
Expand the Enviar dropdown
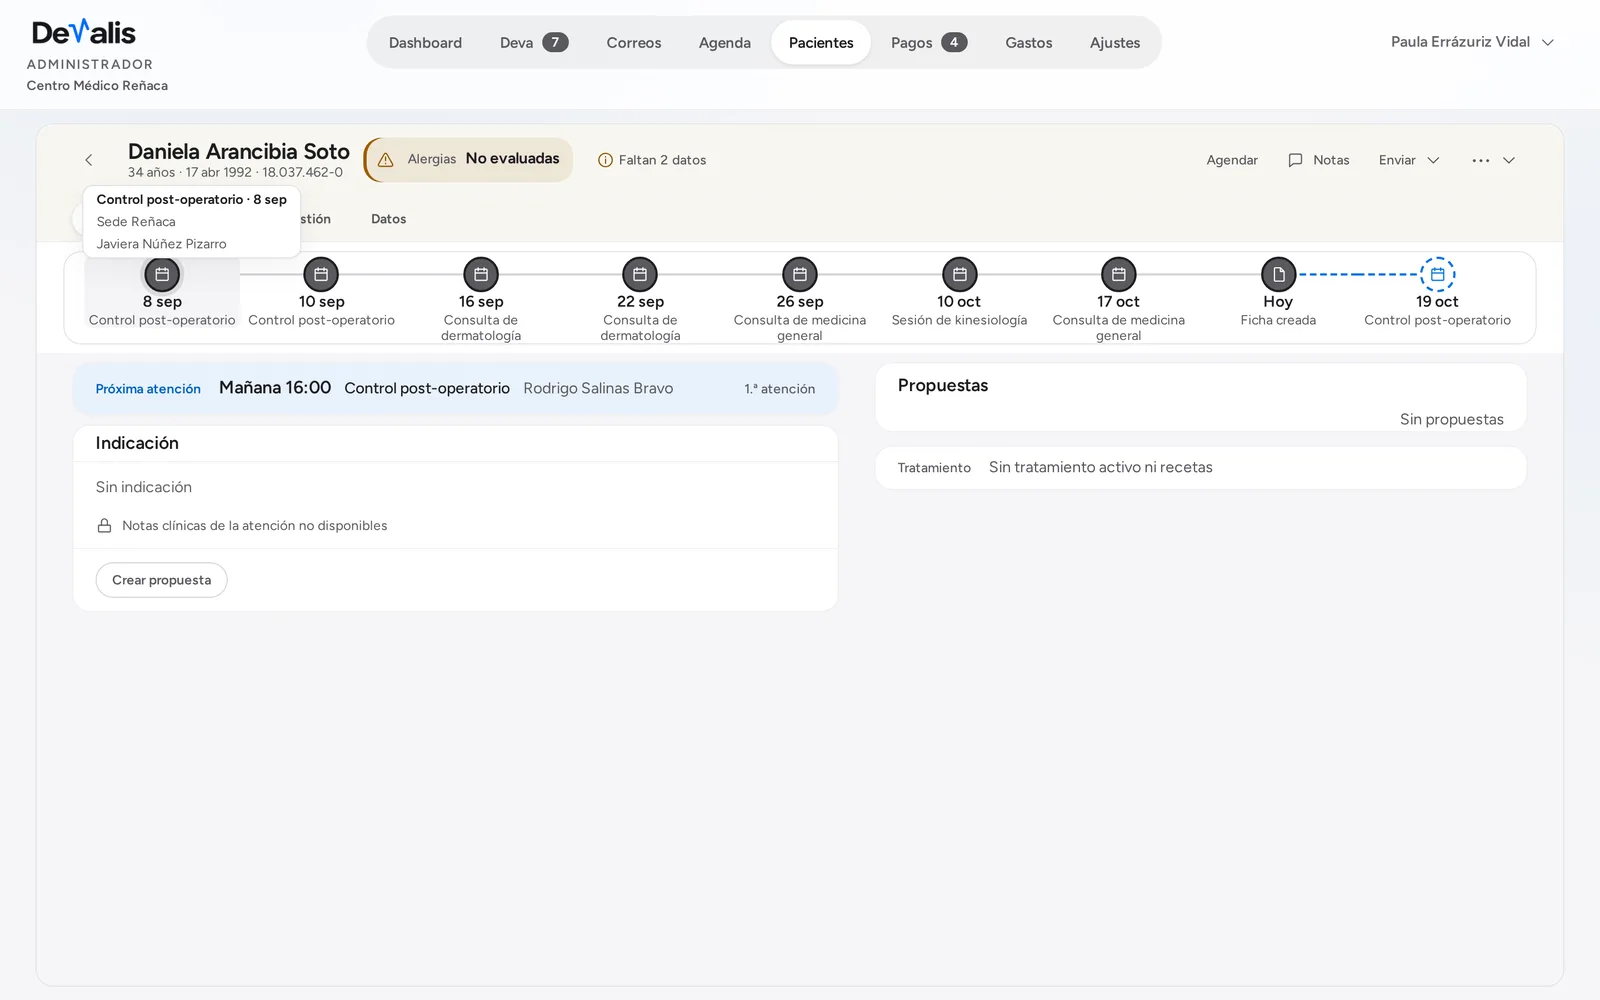pyautogui.click(x=1408, y=160)
